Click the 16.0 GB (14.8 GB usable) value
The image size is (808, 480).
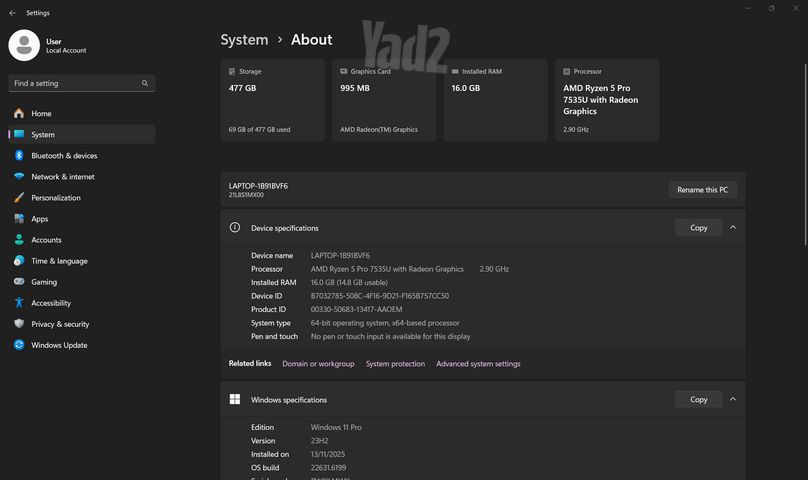[x=349, y=283]
